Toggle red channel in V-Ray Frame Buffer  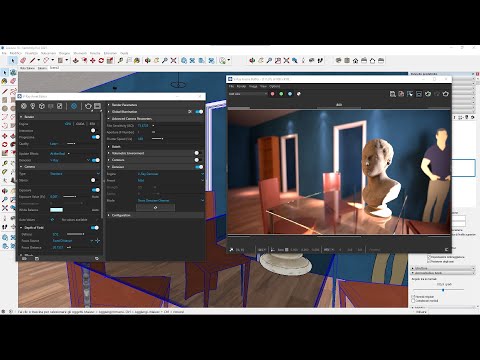coord(273,94)
